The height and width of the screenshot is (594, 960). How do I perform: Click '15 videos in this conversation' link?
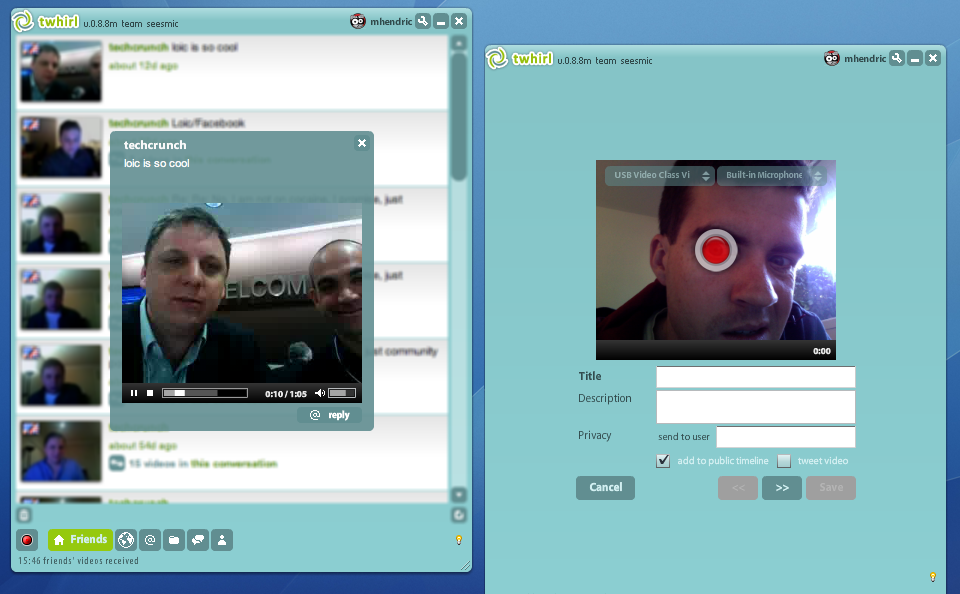tap(203, 464)
